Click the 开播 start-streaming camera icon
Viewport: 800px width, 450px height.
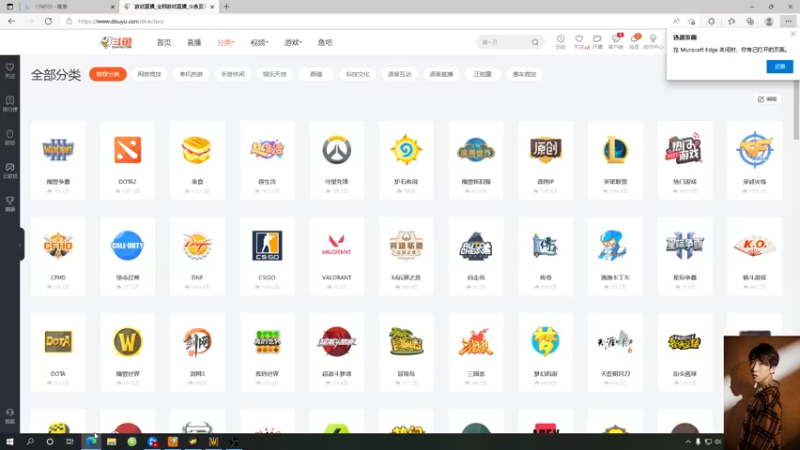[597, 41]
